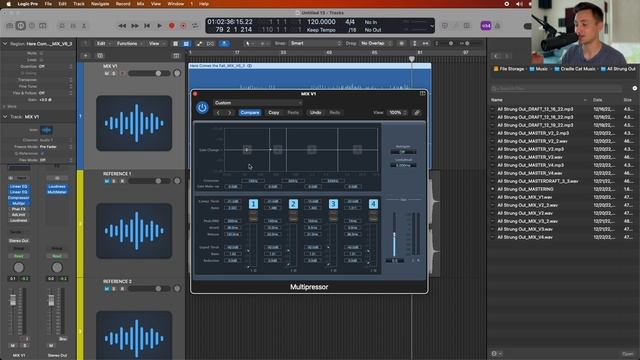The height and width of the screenshot is (360, 640).
Task: Open the Mixer icon in the control bar
Action: [x=73, y=26]
